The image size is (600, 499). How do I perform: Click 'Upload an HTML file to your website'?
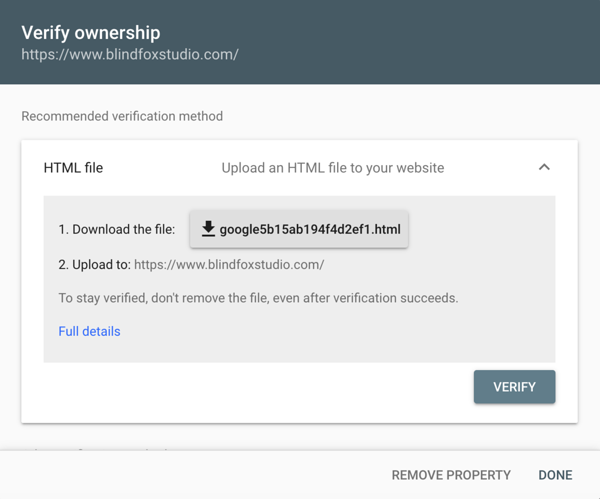click(x=333, y=168)
